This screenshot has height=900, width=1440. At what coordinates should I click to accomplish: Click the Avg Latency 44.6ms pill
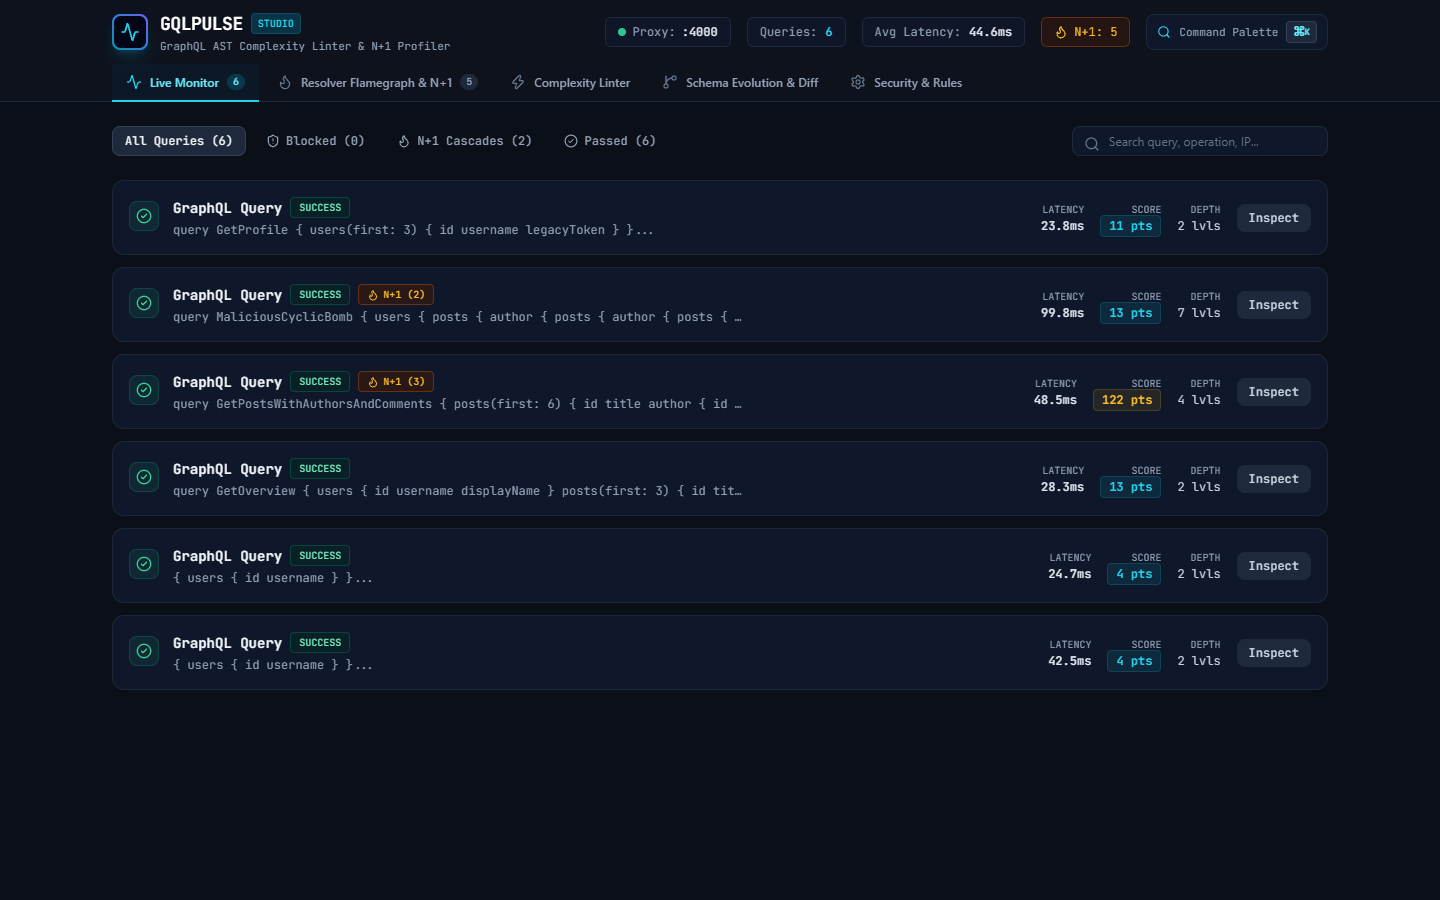click(943, 32)
